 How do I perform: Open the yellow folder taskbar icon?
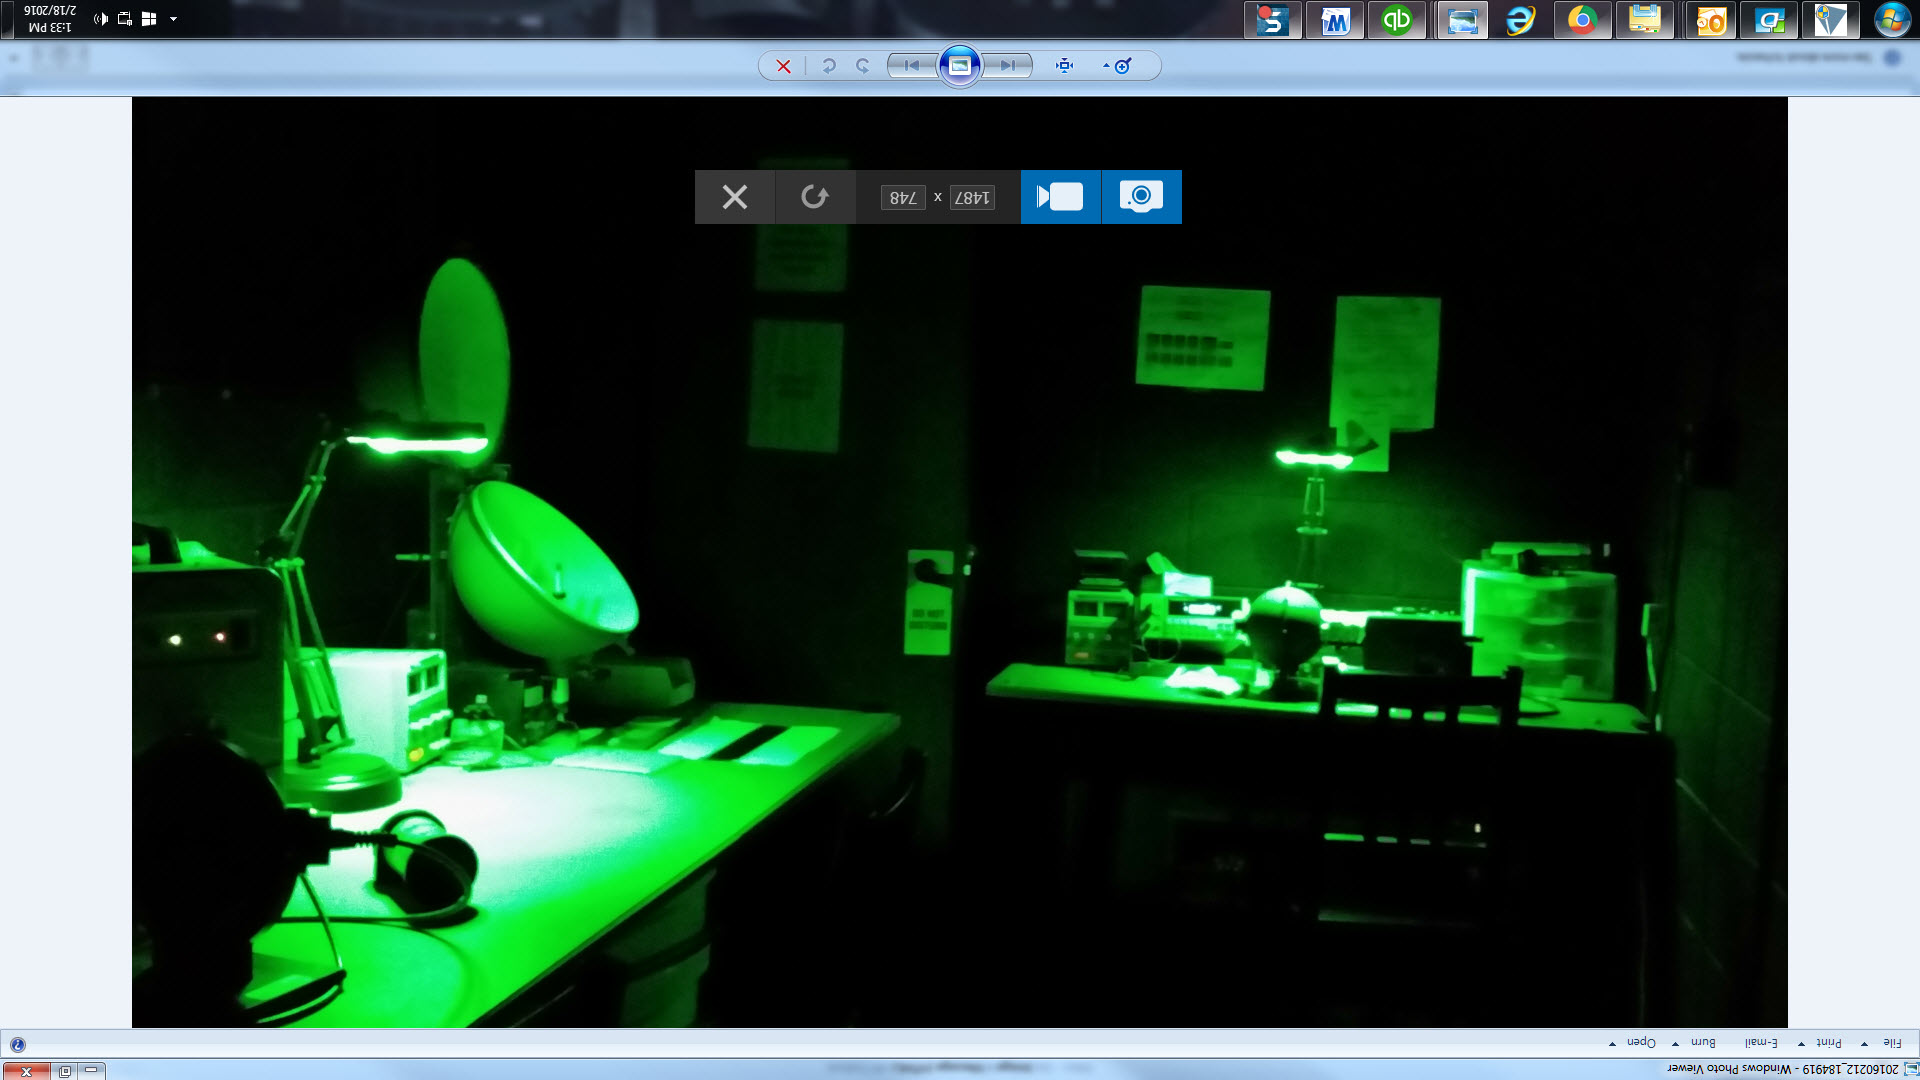1645,20
